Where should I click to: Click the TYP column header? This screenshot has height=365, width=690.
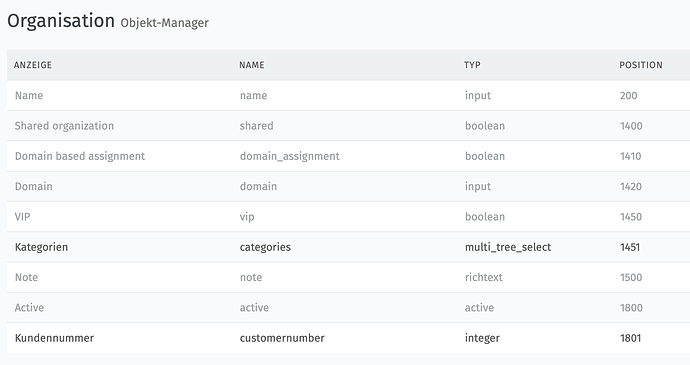[472, 65]
